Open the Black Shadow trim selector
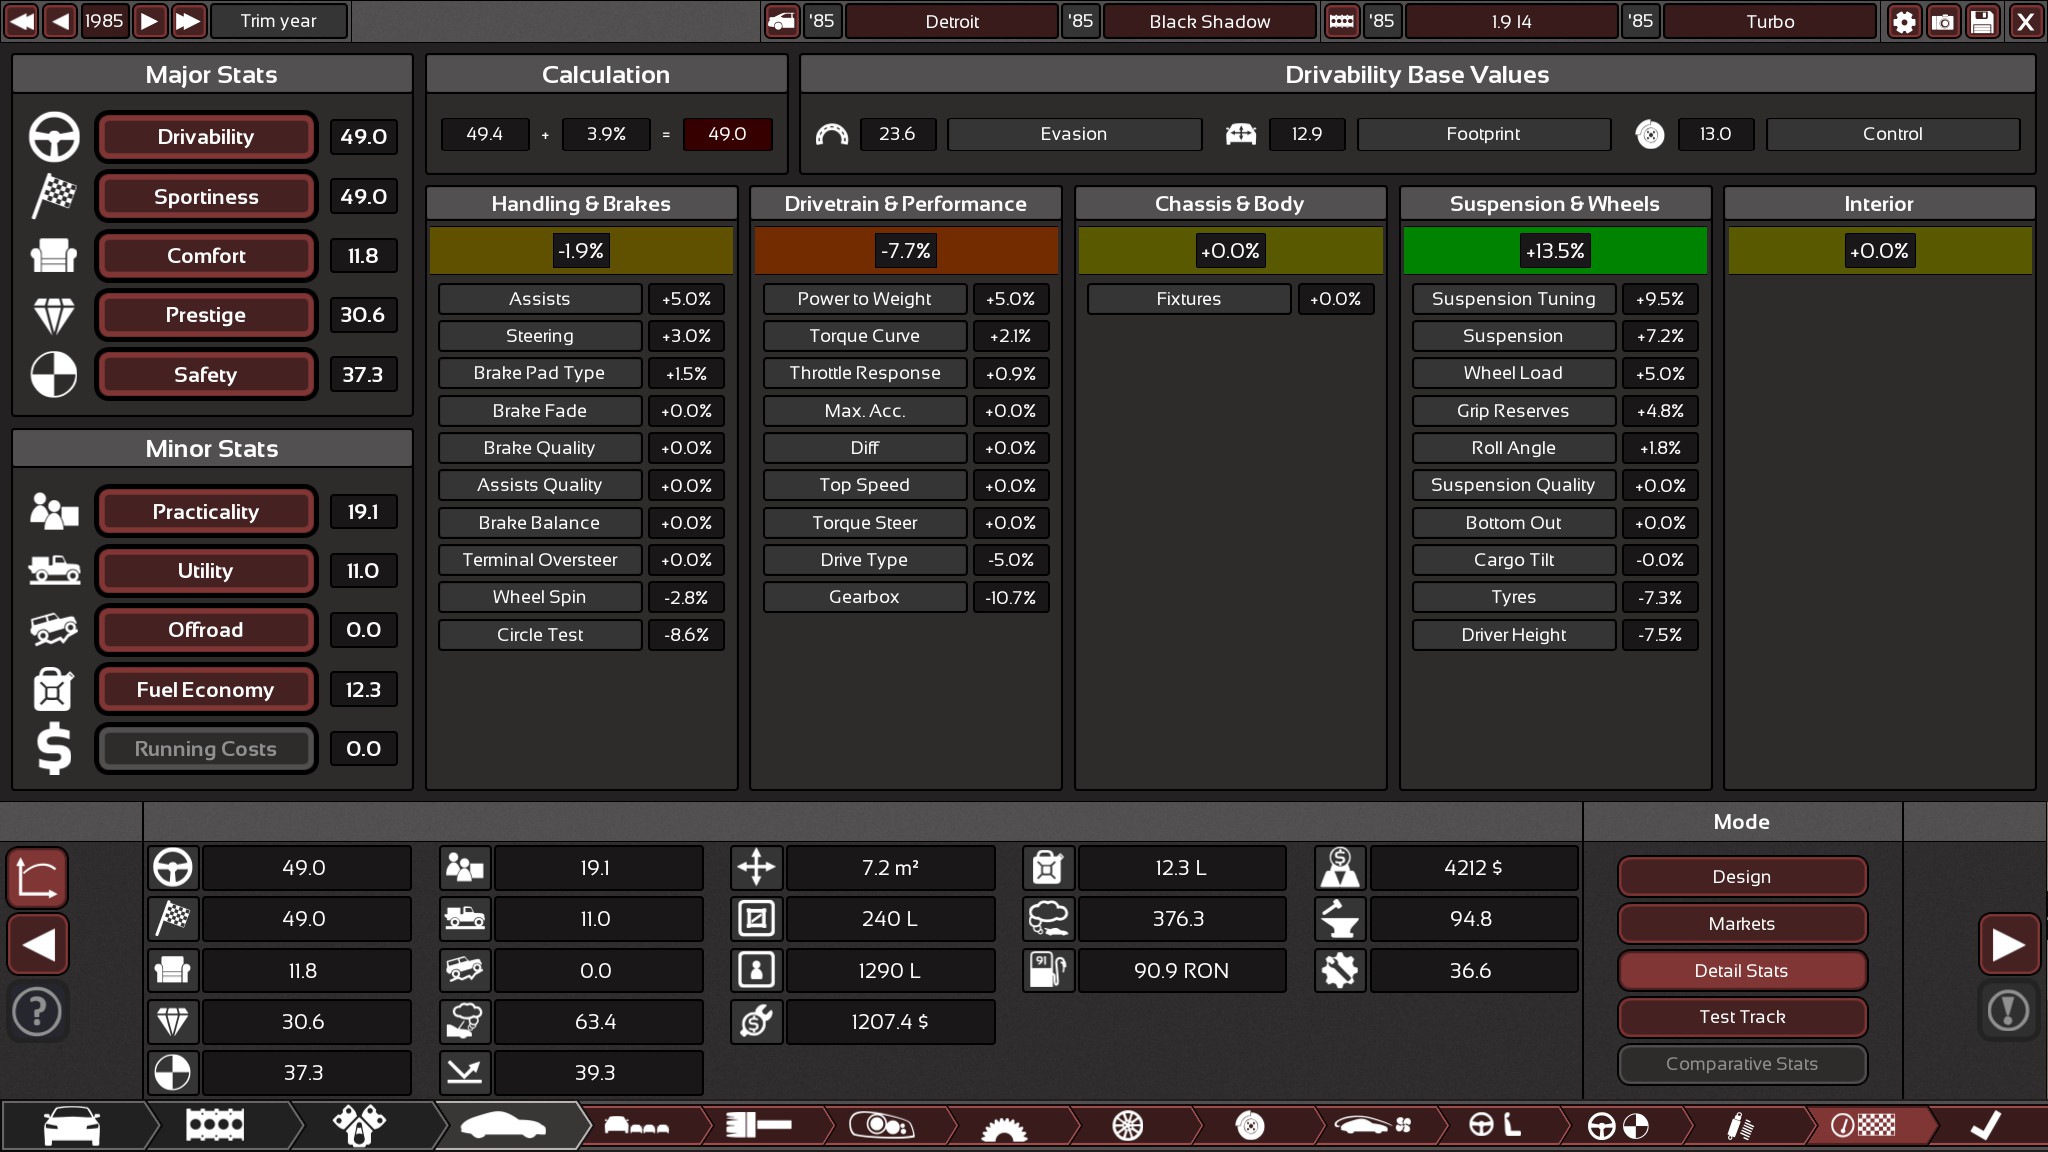Screen dimensions: 2048x1152 click(x=1209, y=21)
